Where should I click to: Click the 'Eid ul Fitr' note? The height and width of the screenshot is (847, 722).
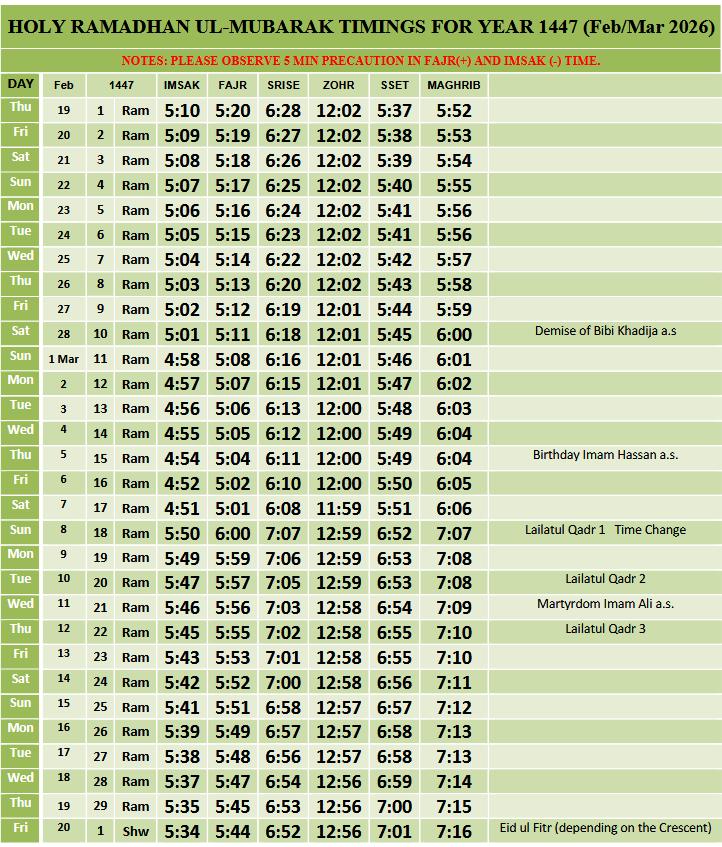click(605, 827)
